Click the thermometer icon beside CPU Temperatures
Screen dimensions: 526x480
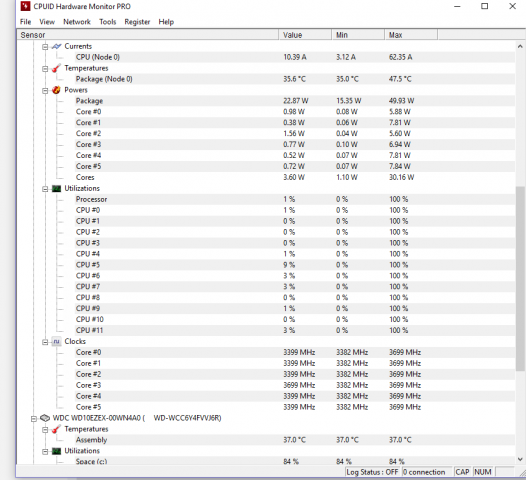pos(56,68)
